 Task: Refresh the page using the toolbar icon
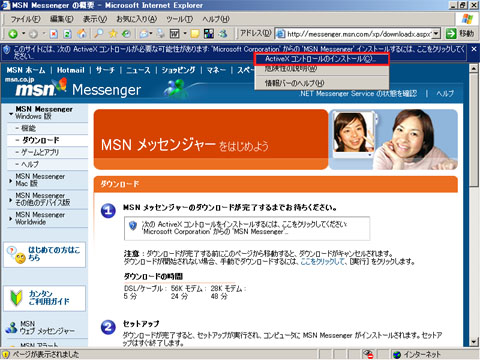[x=68, y=34]
